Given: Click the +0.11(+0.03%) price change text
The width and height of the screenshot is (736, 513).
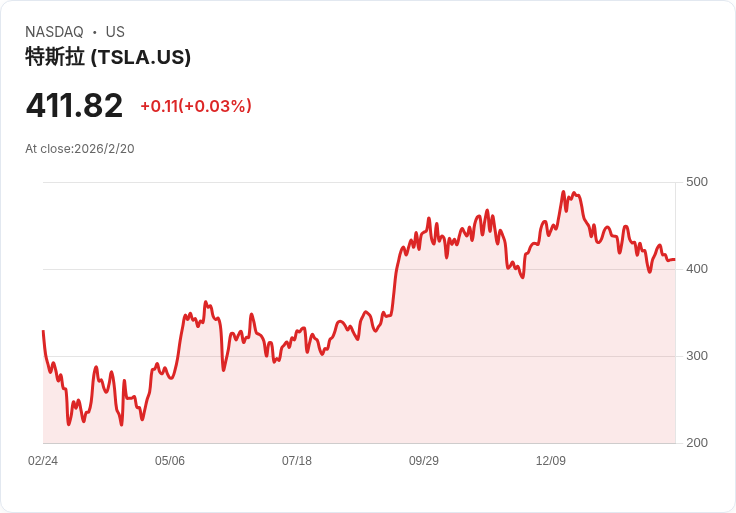Looking at the screenshot, I should [196, 106].
